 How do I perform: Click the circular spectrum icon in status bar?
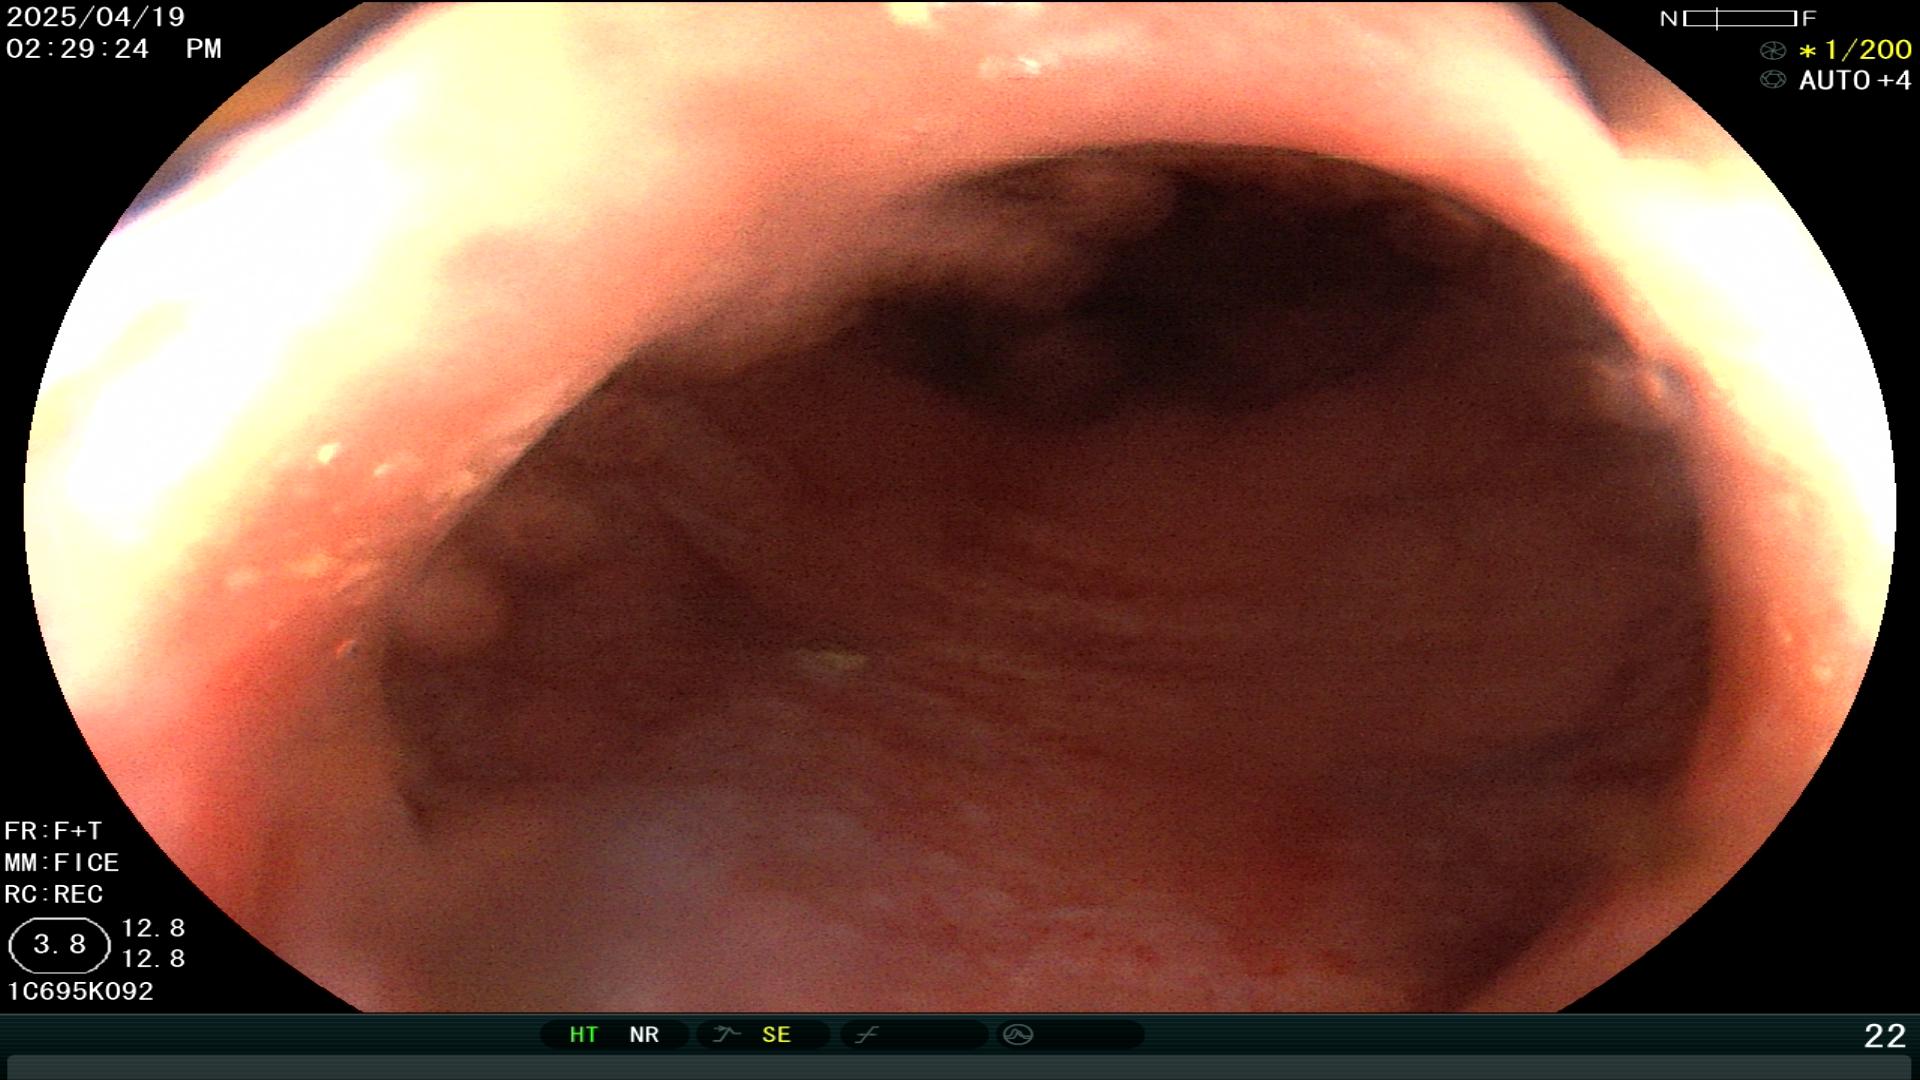[x=1018, y=1034]
